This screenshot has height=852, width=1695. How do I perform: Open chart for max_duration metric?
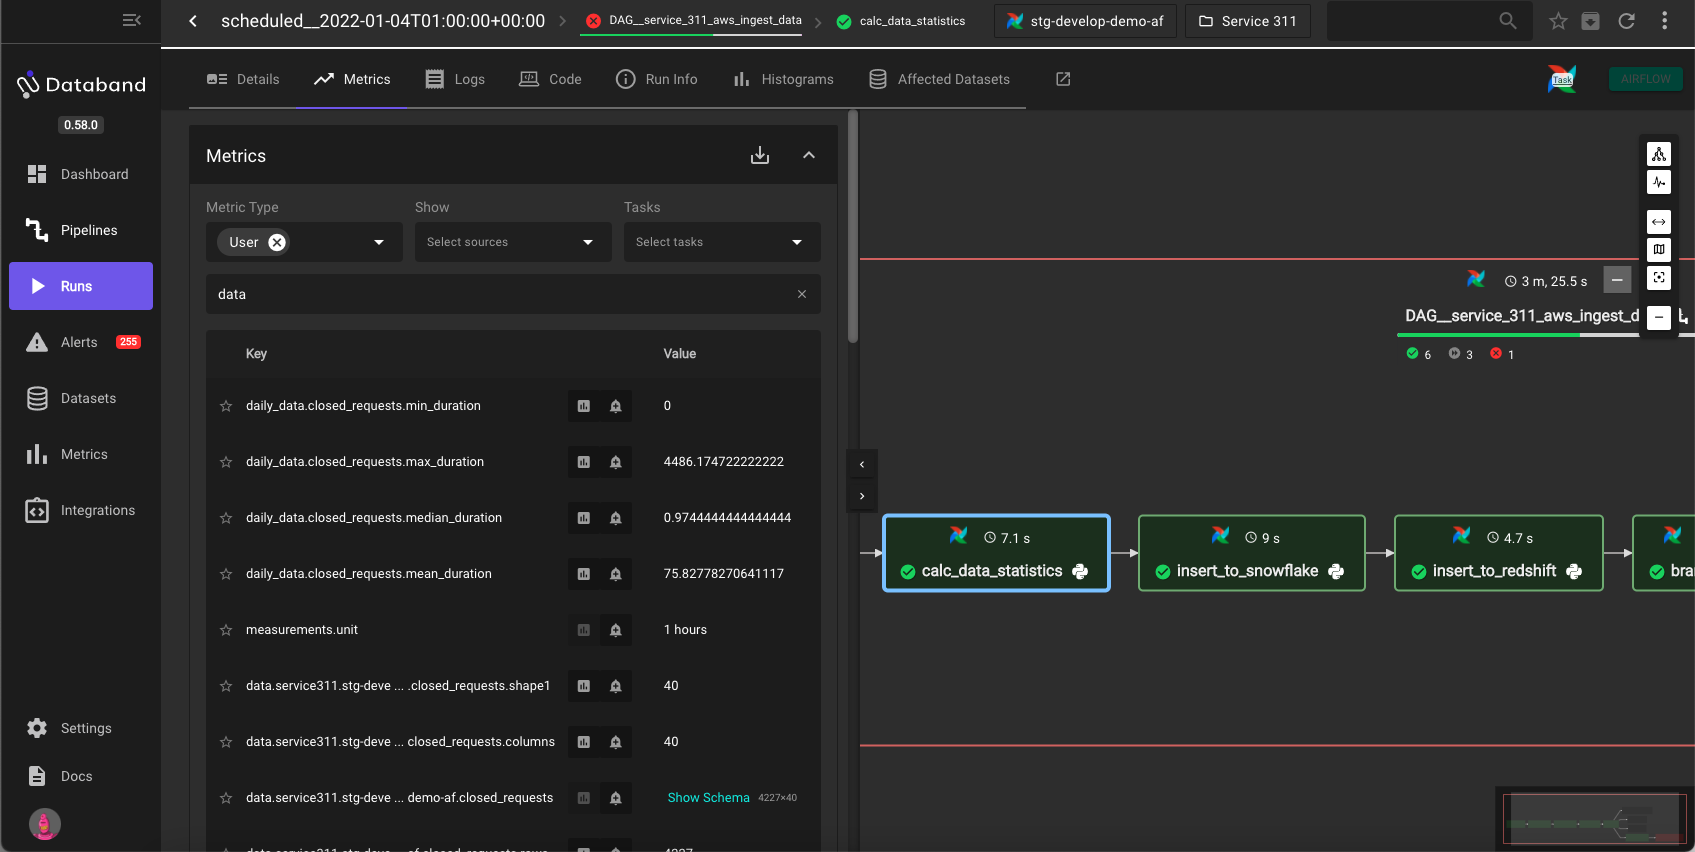584,462
